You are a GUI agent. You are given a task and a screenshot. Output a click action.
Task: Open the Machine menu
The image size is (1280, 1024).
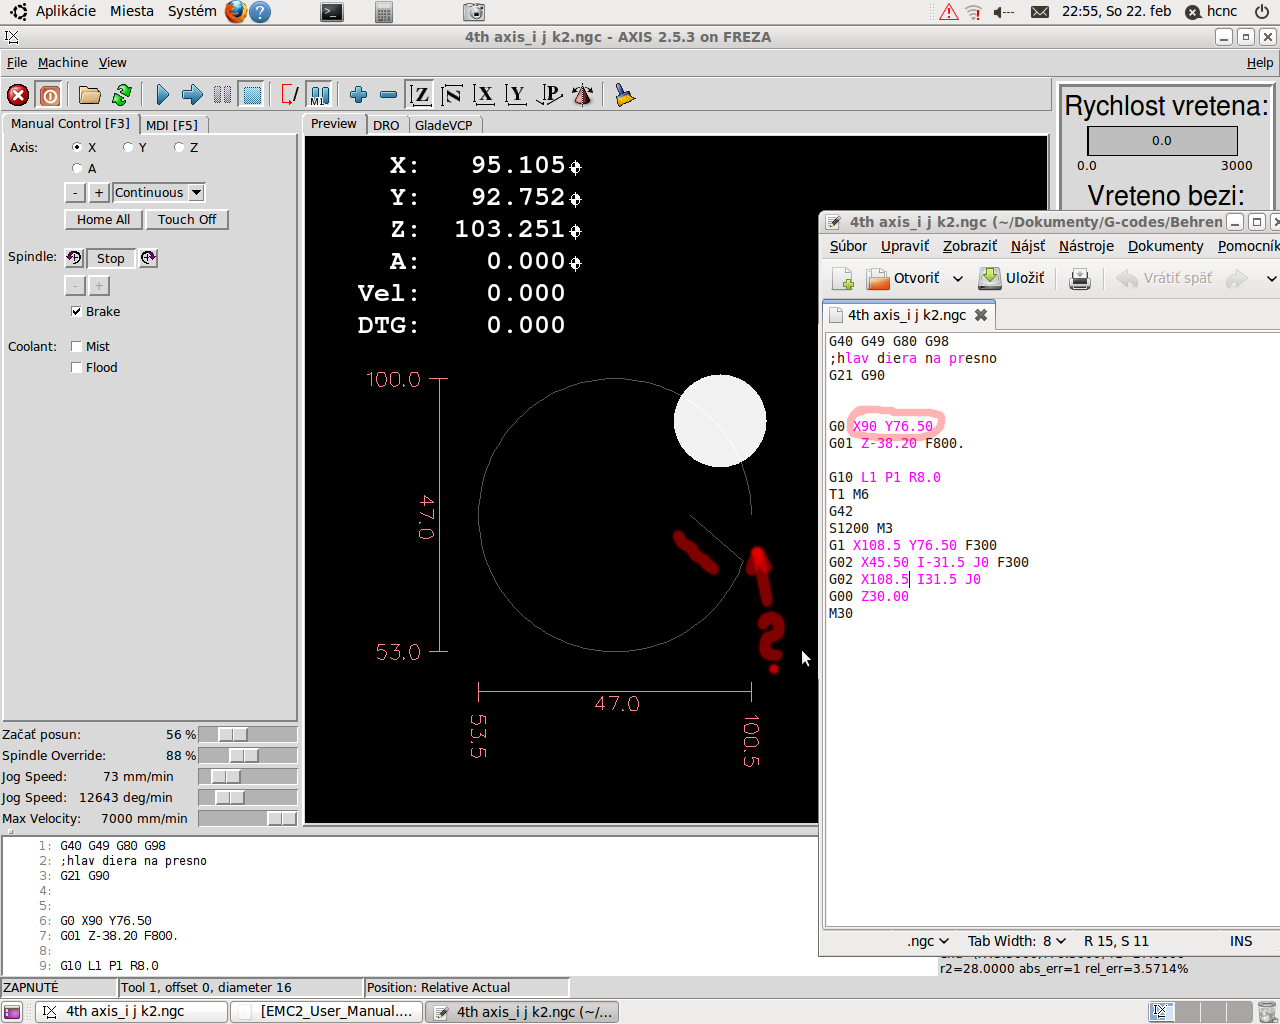[63, 63]
